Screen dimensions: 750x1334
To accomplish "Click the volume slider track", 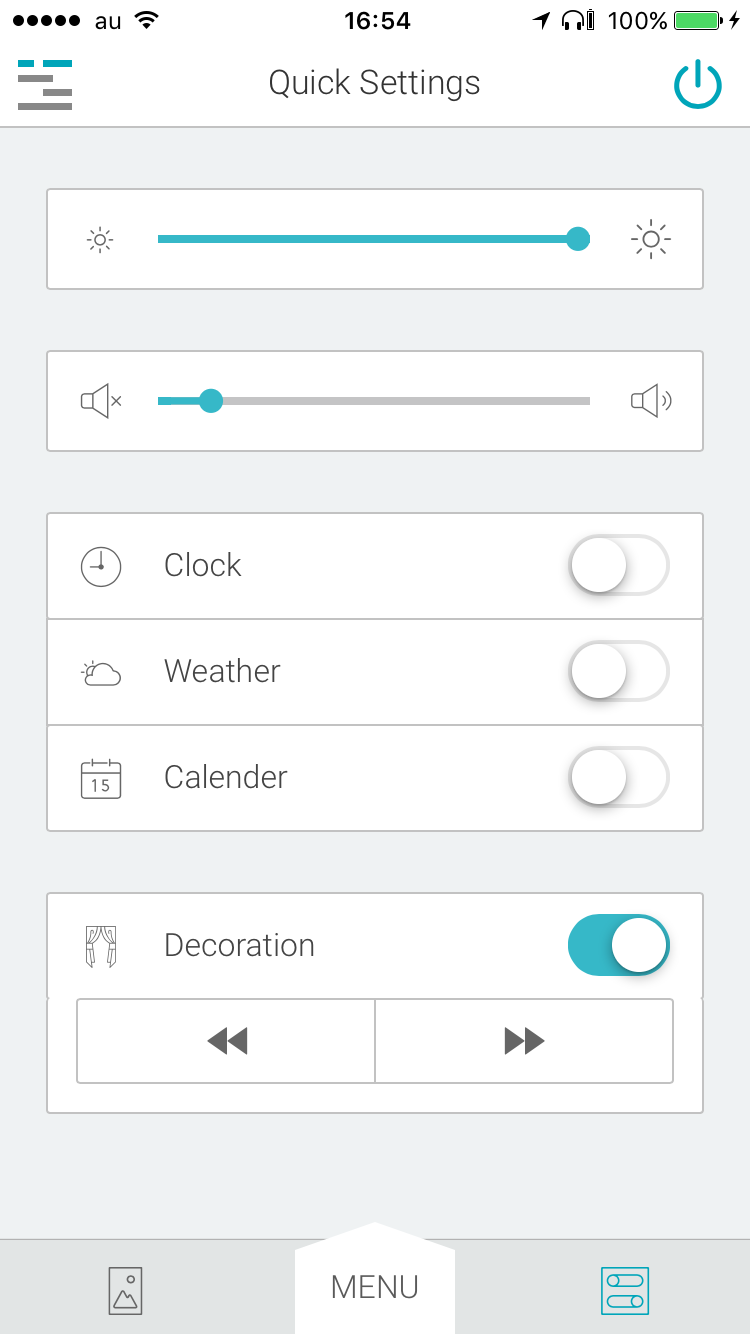I will point(400,401).
